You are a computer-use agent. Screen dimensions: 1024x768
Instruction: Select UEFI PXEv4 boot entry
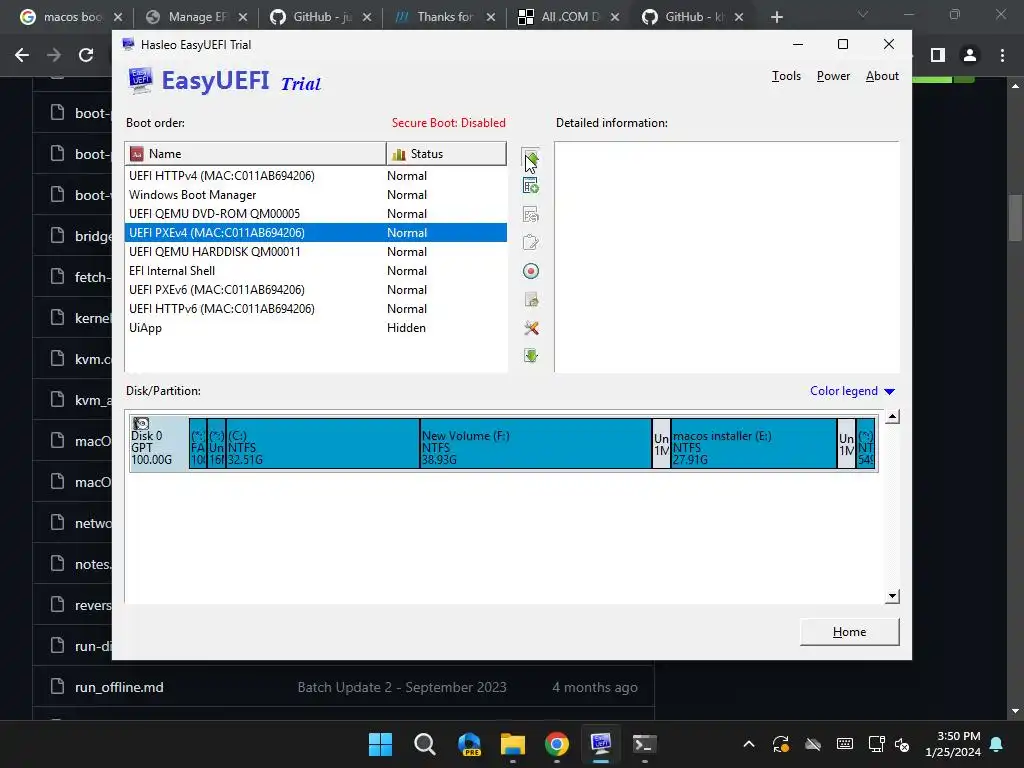(315, 232)
